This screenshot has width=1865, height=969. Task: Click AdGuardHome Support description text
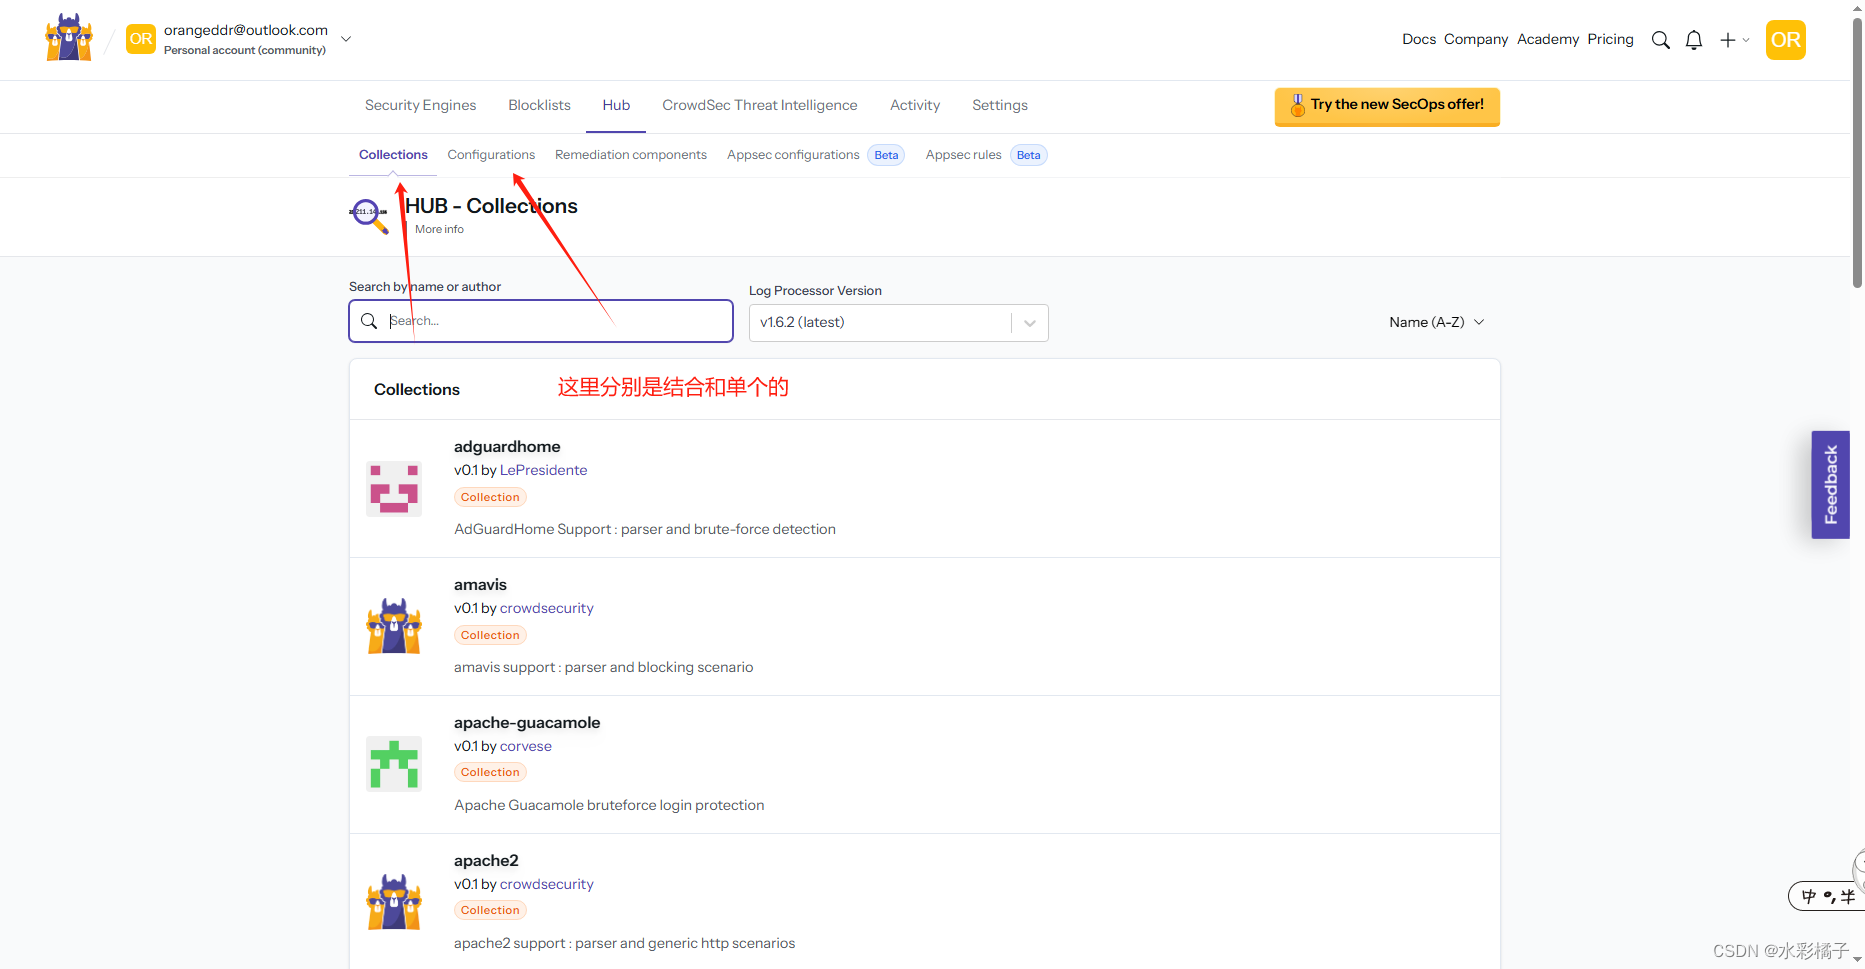[x=645, y=529]
